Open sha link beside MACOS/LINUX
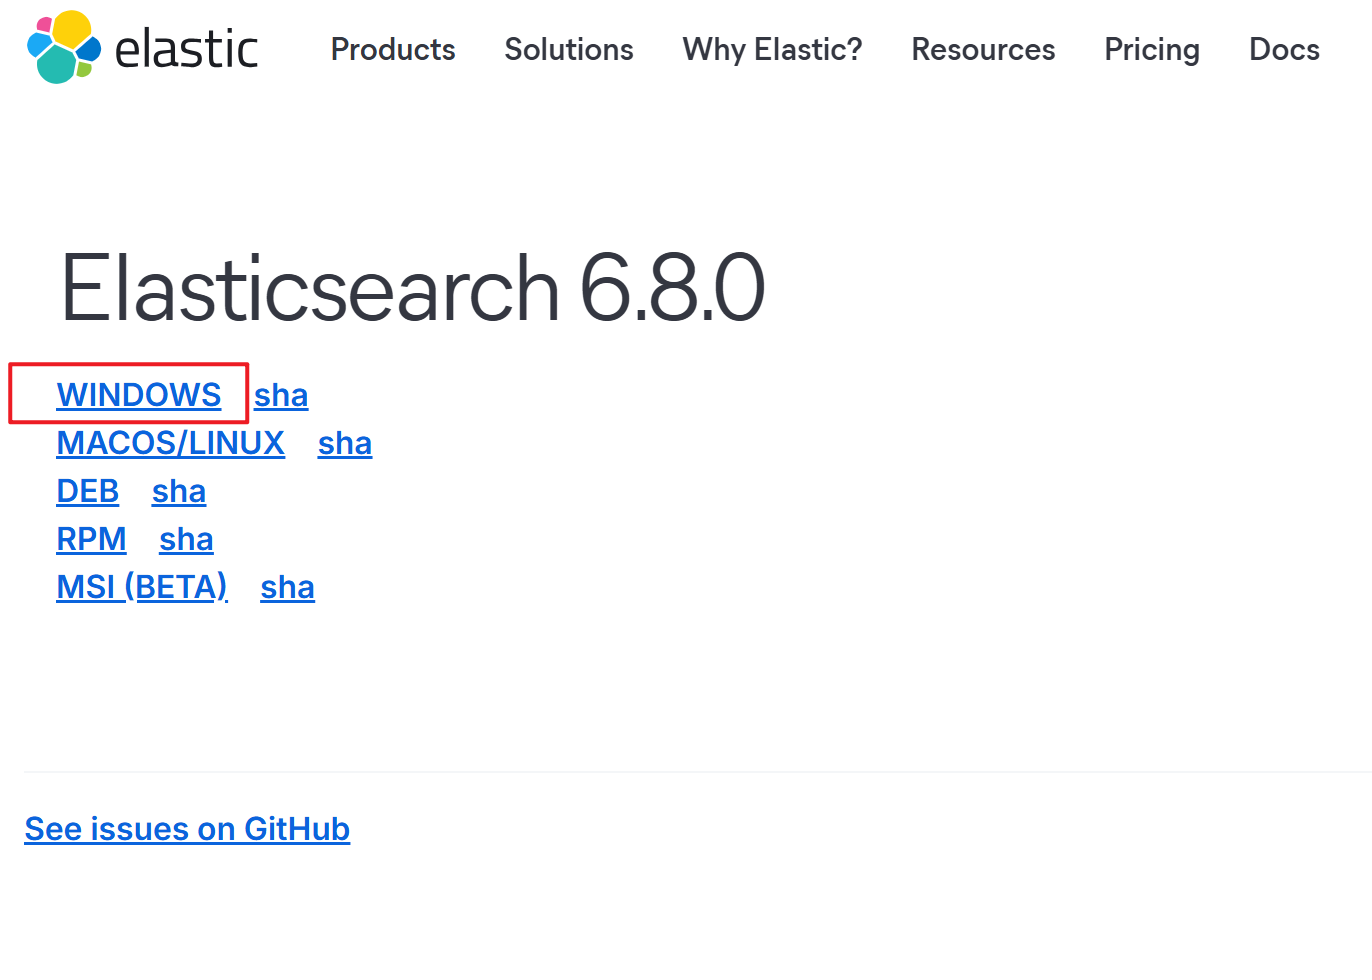The image size is (1372, 980). point(345,444)
